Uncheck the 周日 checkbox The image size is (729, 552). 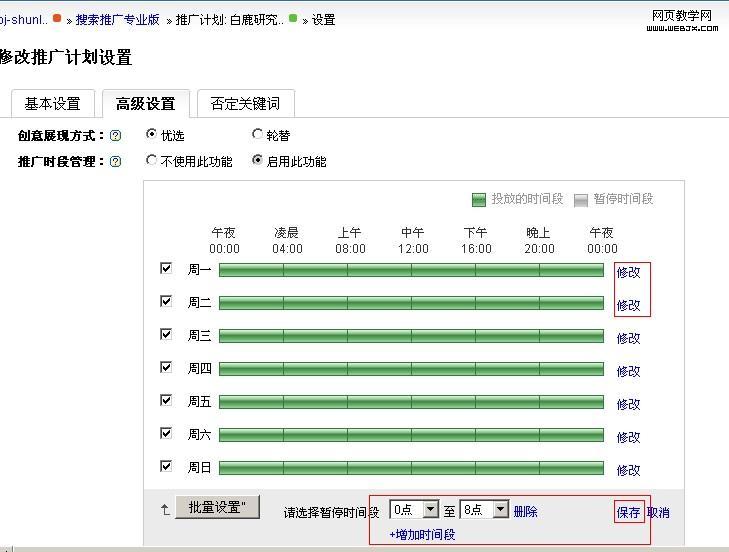pos(166,466)
